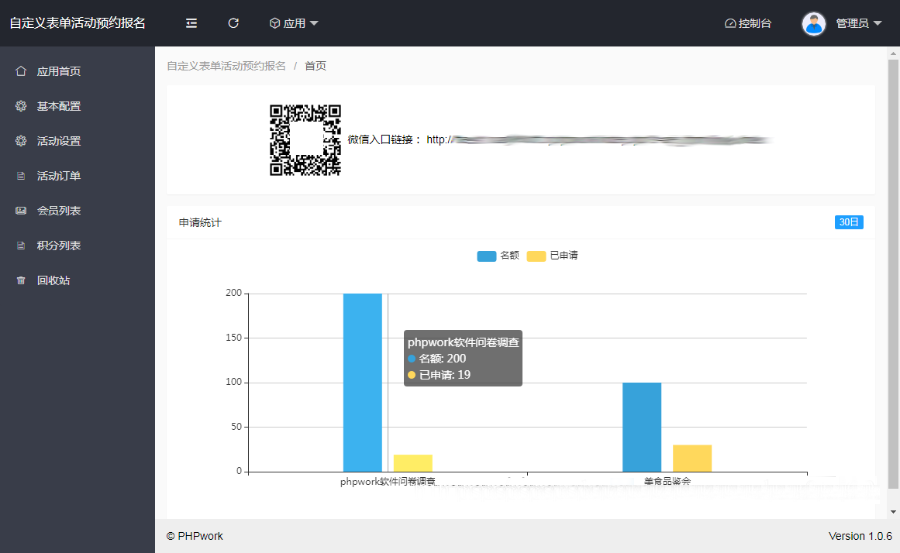Collapse the sidebar with the menu-fold icon
This screenshot has width=900, height=553.
[x=191, y=23]
